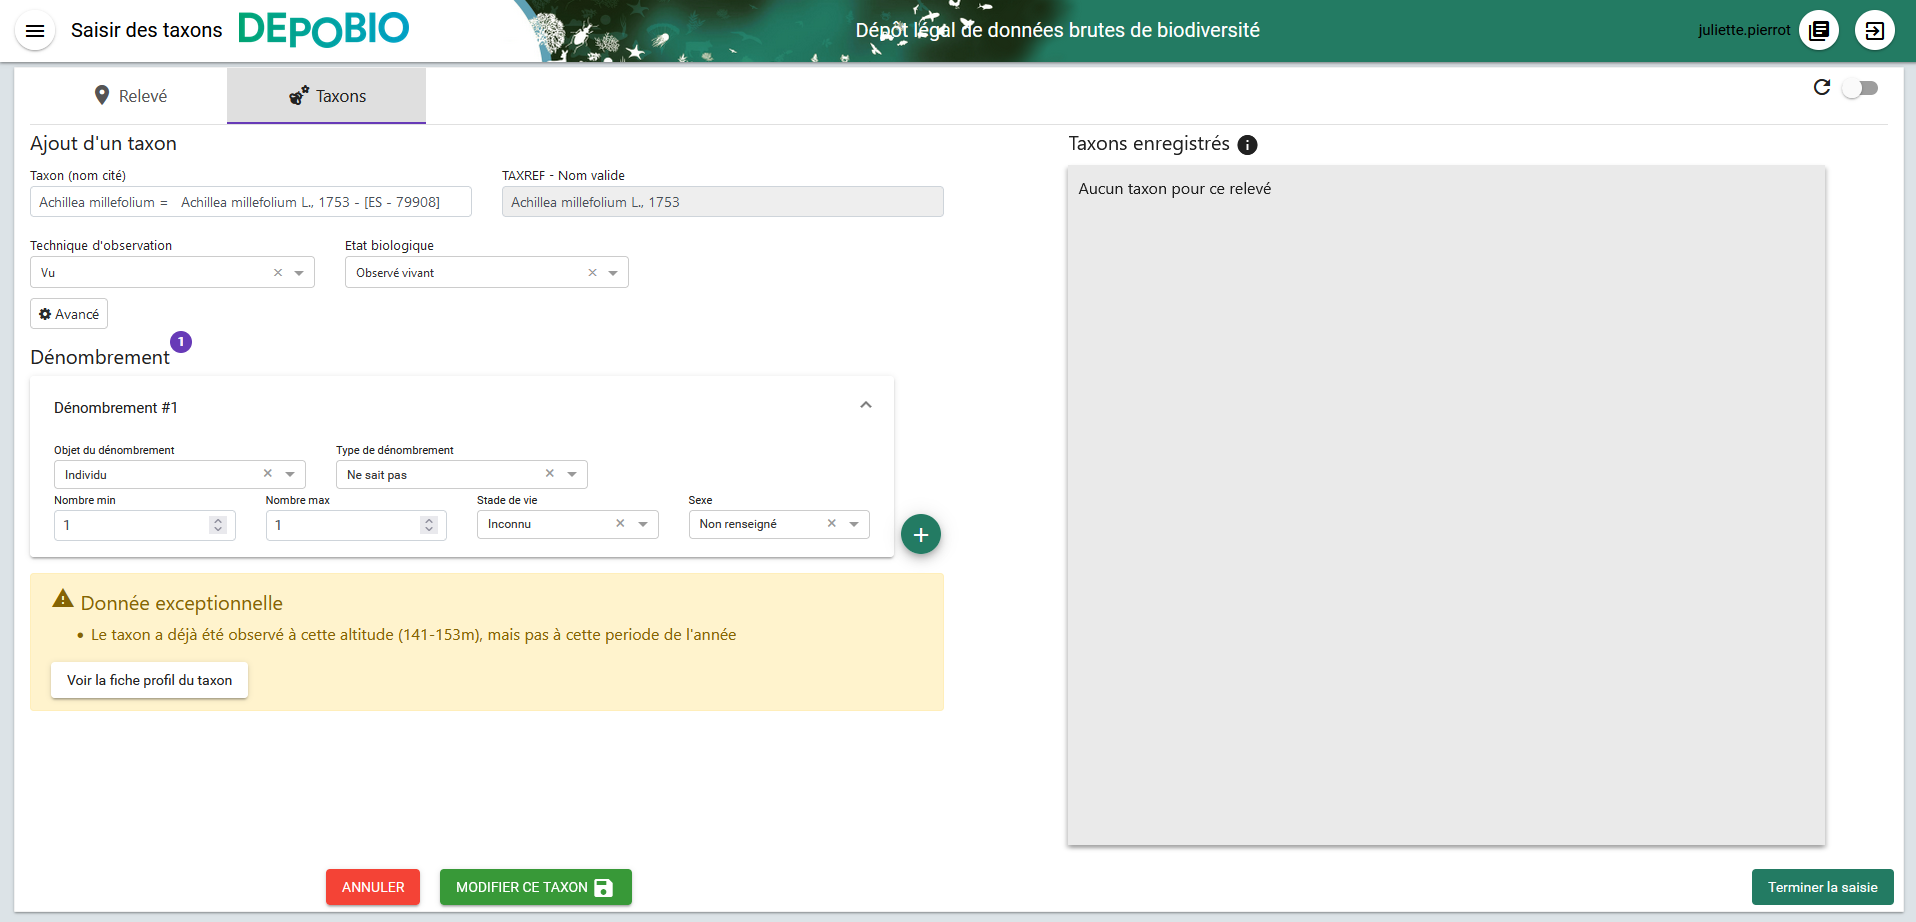Image resolution: width=1916 pixels, height=922 pixels.
Task: Click Terminer la saisie button
Action: tap(1822, 887)
